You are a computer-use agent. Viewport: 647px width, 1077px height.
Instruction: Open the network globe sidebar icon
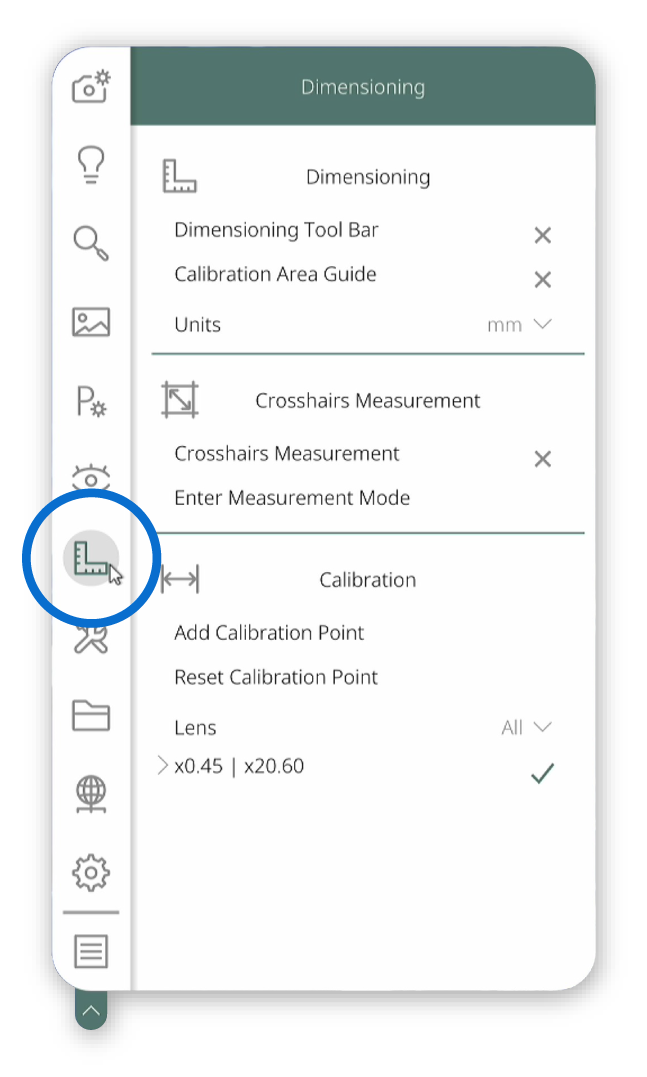pos(91,795)
